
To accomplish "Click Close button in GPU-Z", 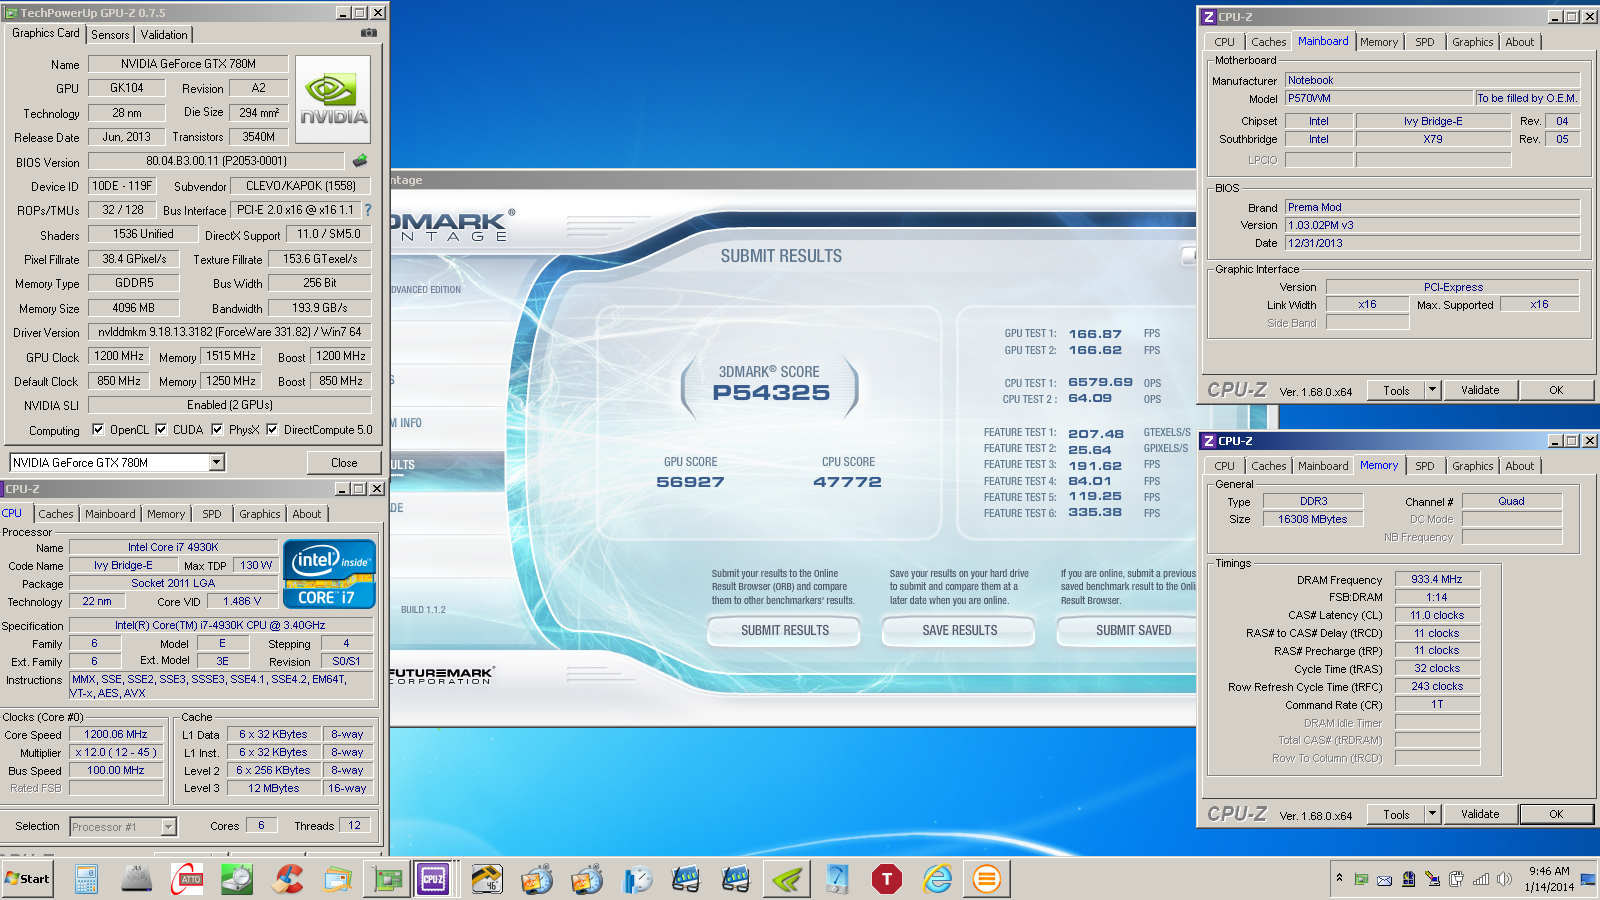I will 344,462.
